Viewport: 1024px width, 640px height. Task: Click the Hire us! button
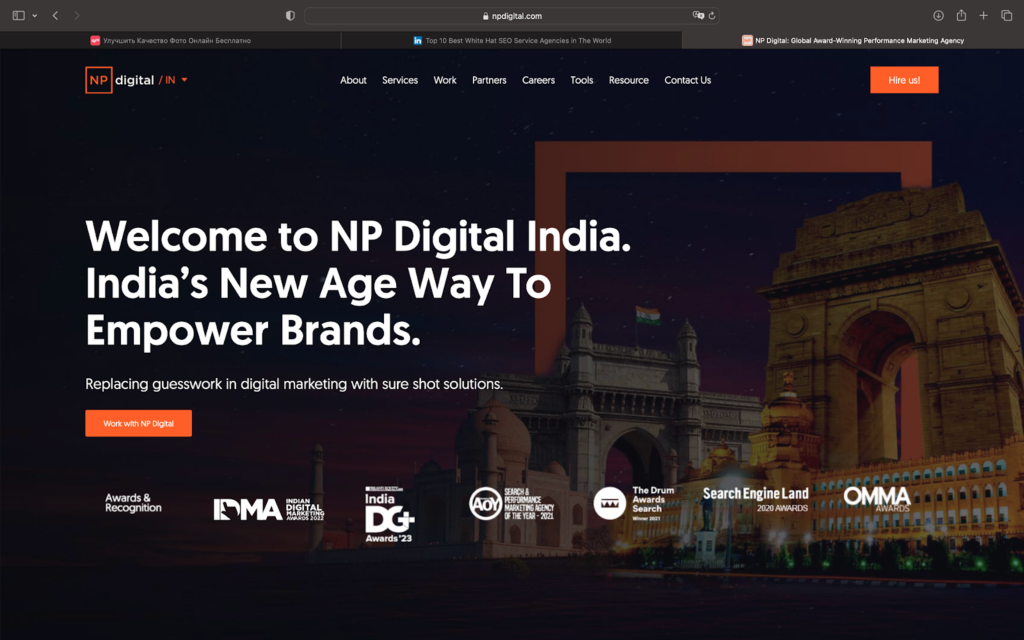pyautogui.click(x=904, y=80)
